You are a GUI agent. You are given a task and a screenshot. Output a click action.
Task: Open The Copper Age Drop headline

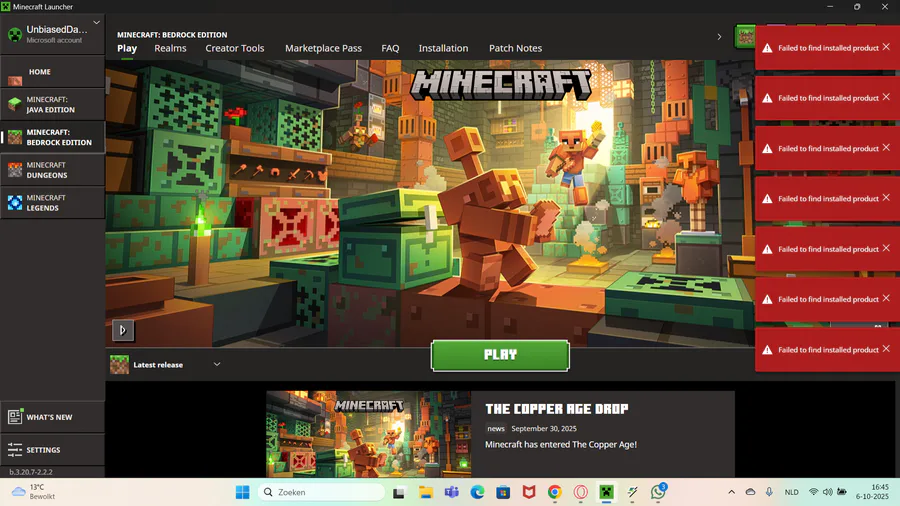(557, 408)
